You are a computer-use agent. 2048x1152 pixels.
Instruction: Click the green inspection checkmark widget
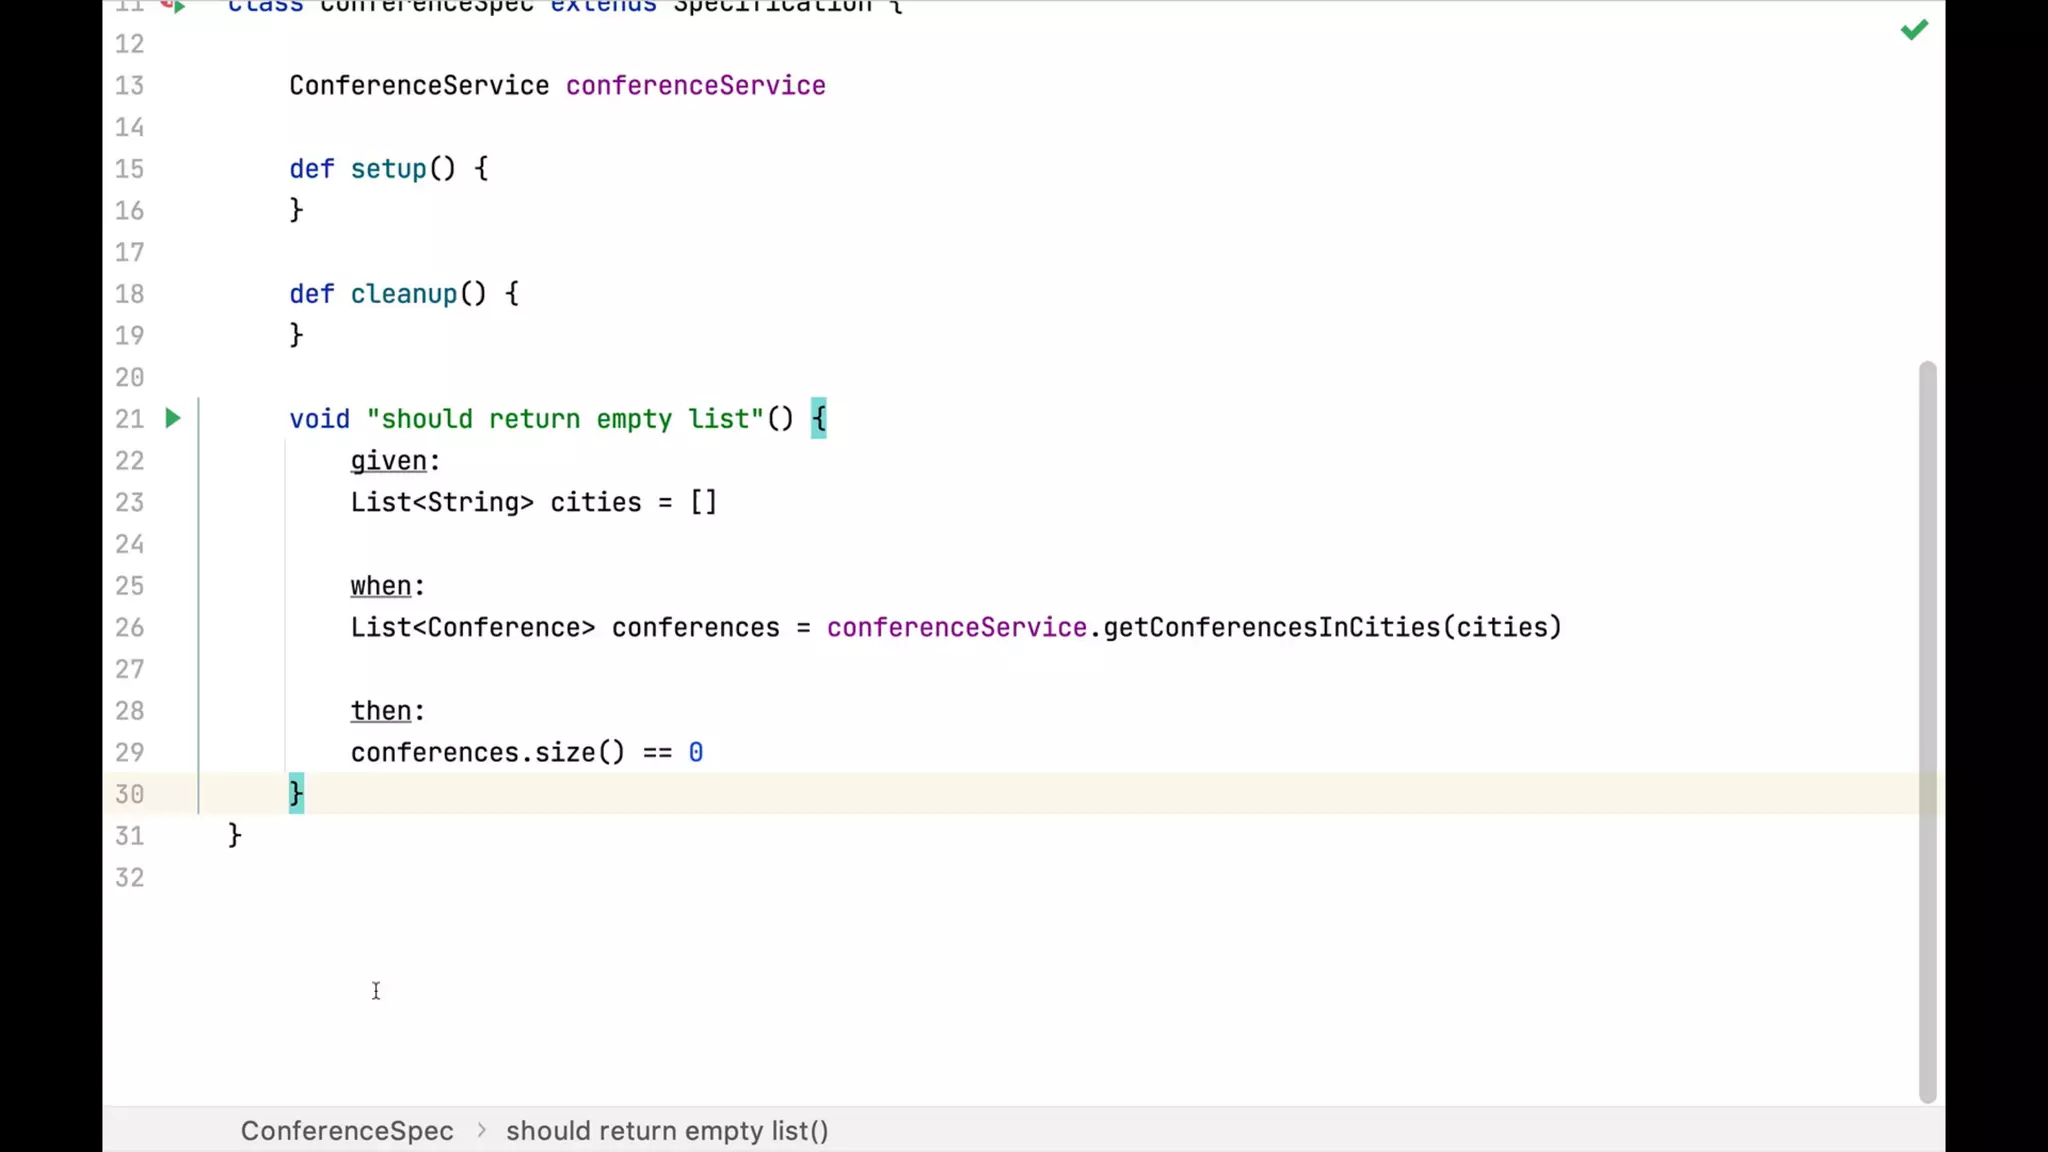1914,30
